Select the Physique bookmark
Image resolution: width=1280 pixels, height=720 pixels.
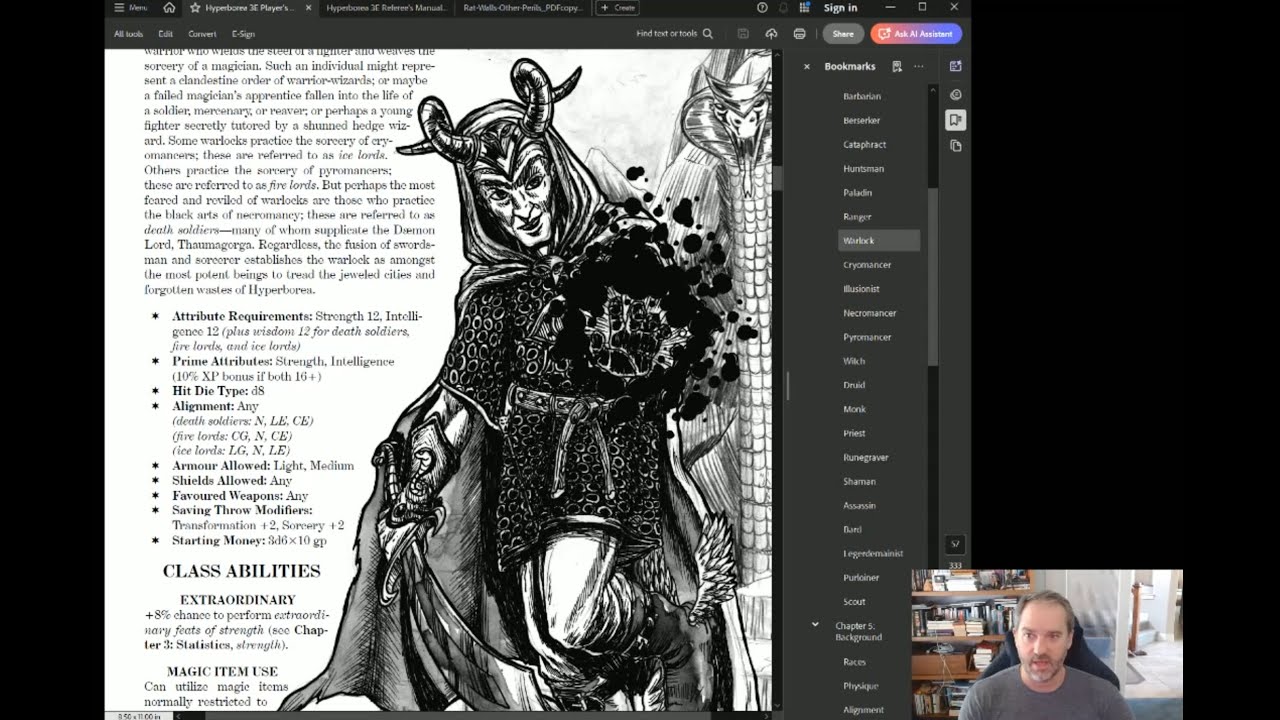pyautogui.click(x=860, y=686)
